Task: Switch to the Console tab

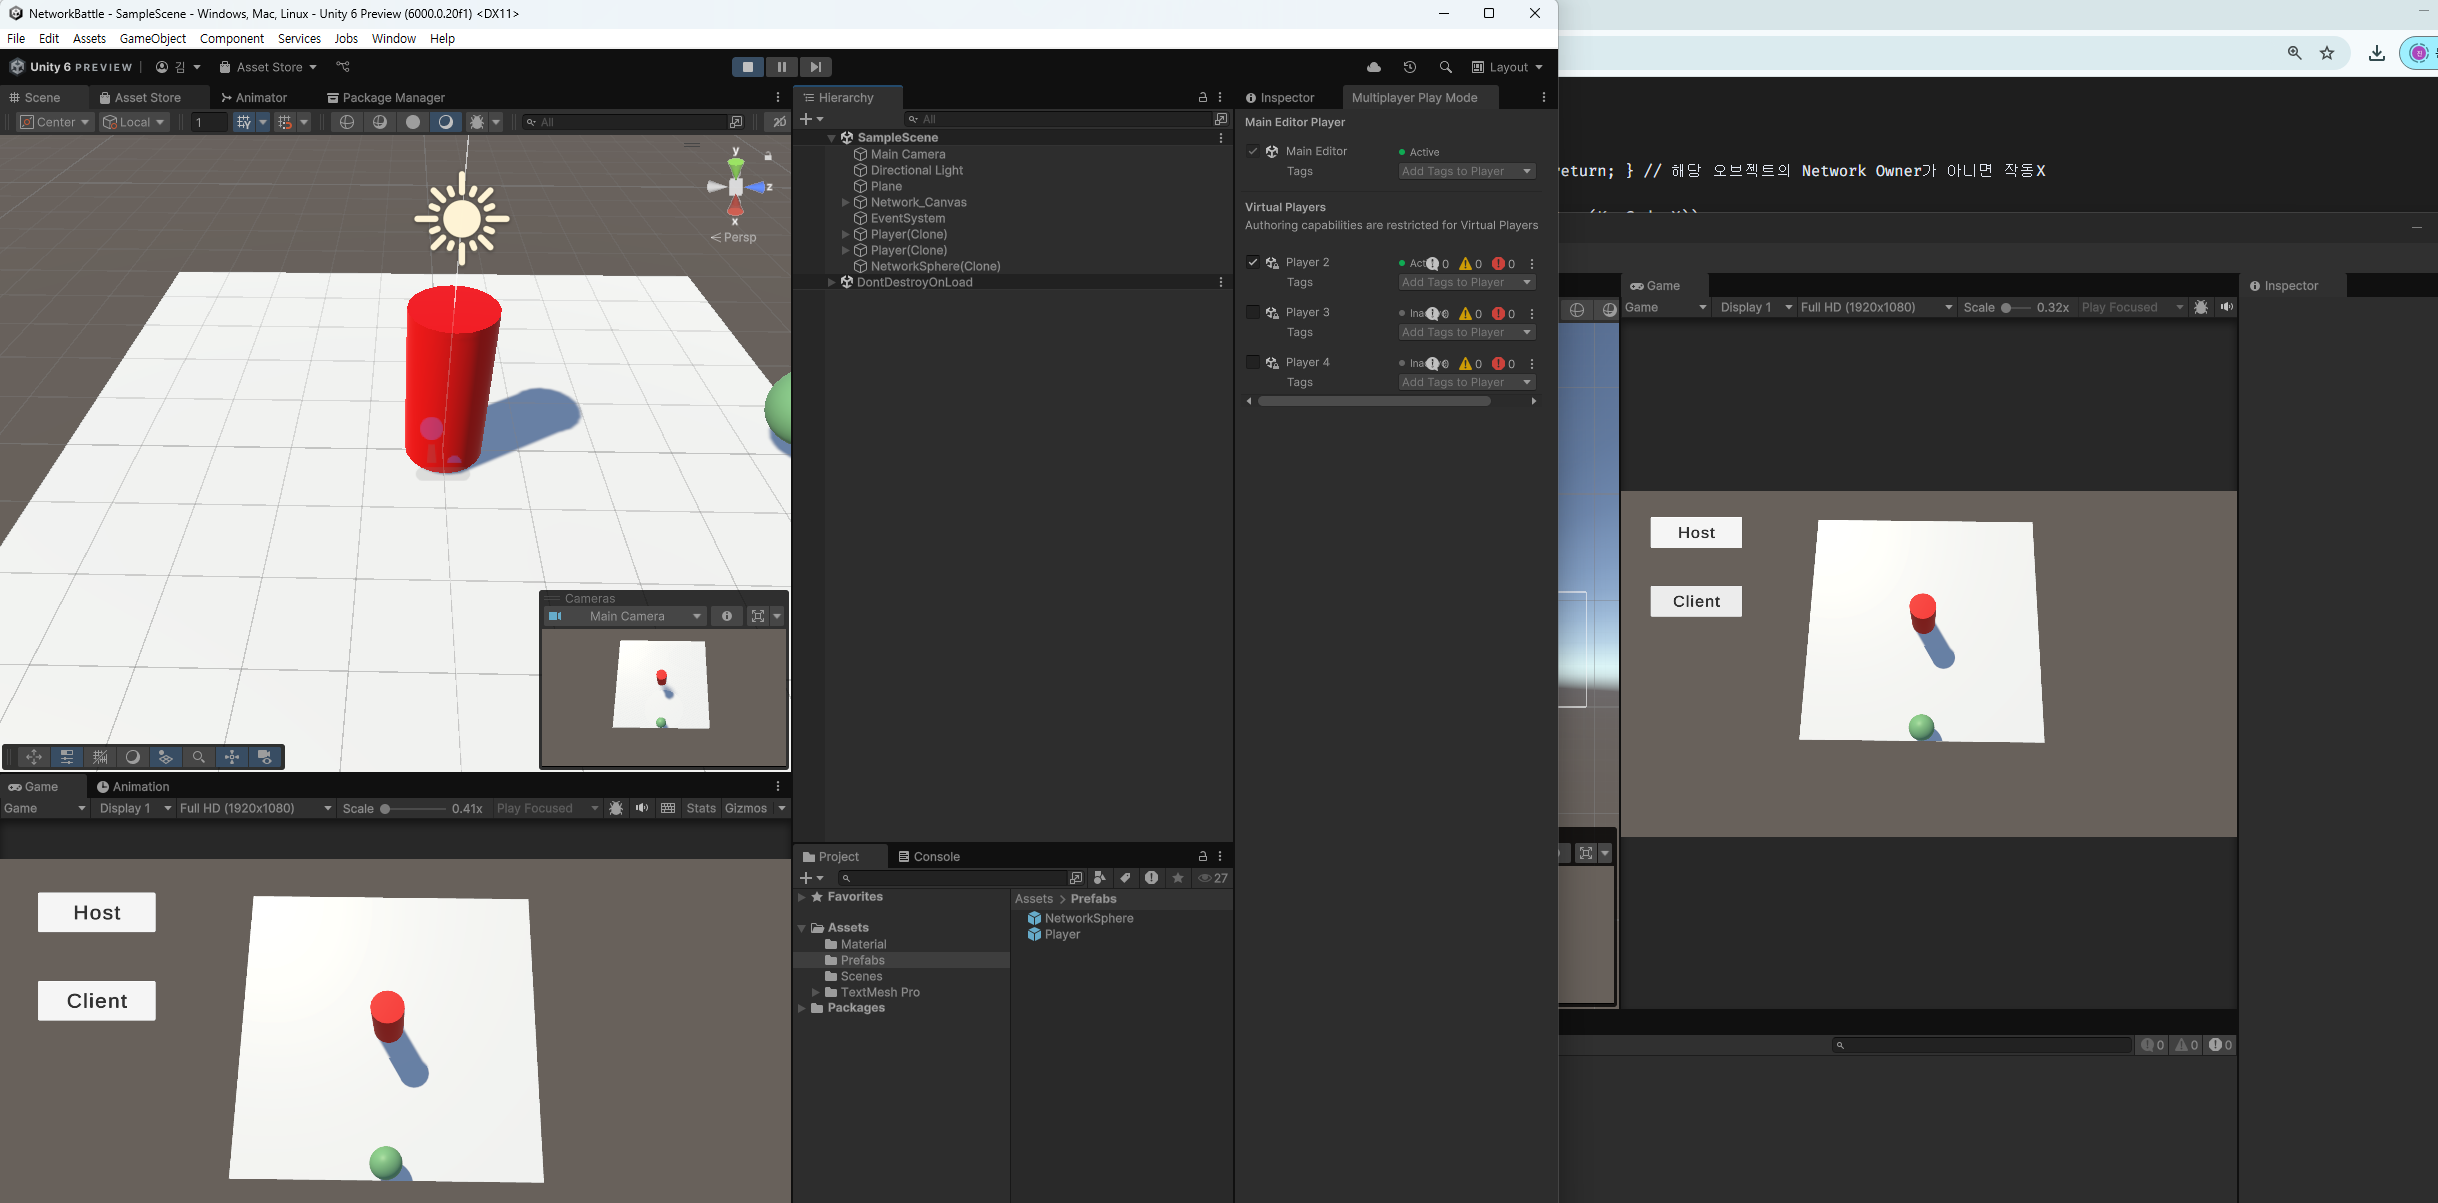Action: click(929, 856)
